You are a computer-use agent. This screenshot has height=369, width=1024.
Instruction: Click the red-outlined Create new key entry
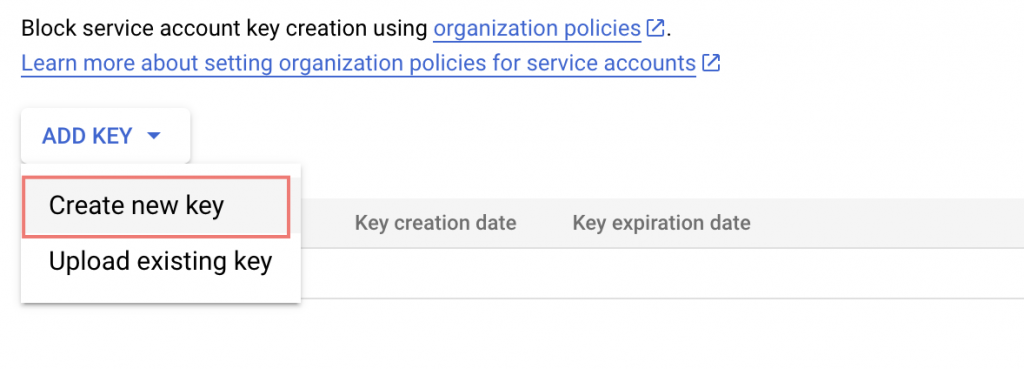pos(155,206)
